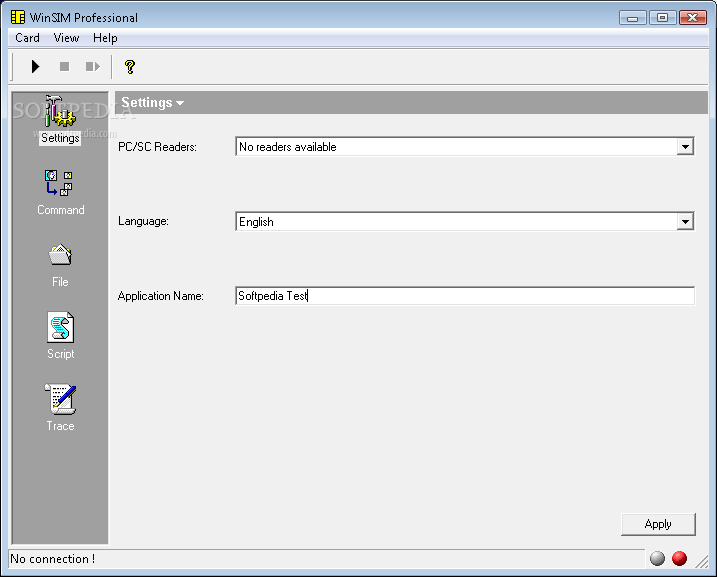Expand the Language dropdown
717x577 pixels.
point(685,222)
